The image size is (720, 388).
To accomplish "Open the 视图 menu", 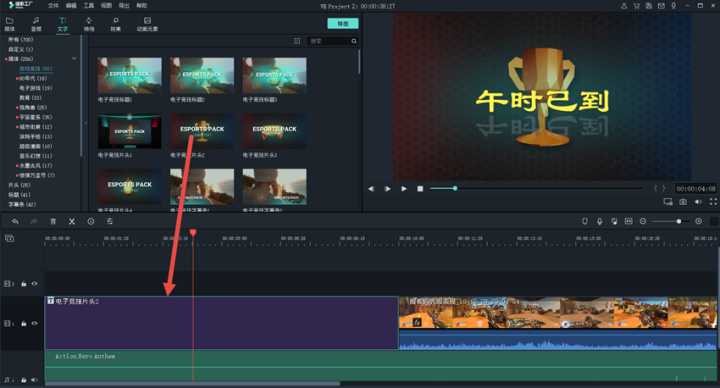I will (106, 6).
